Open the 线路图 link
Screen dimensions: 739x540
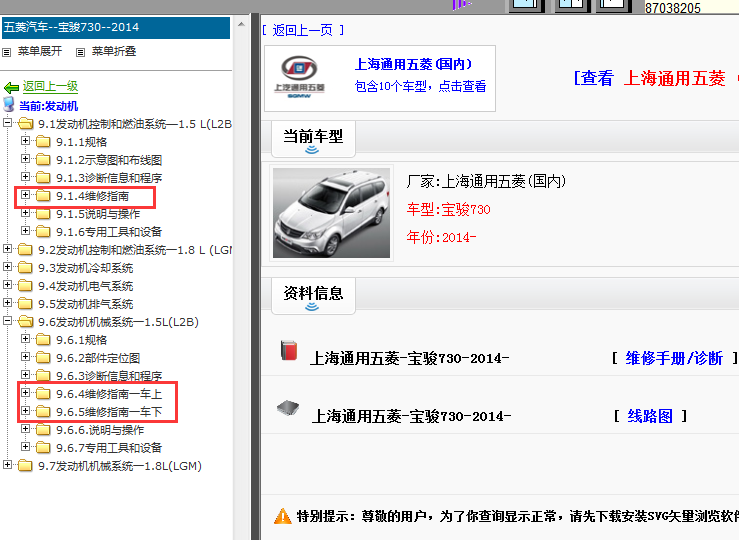[x=650, y=416]
